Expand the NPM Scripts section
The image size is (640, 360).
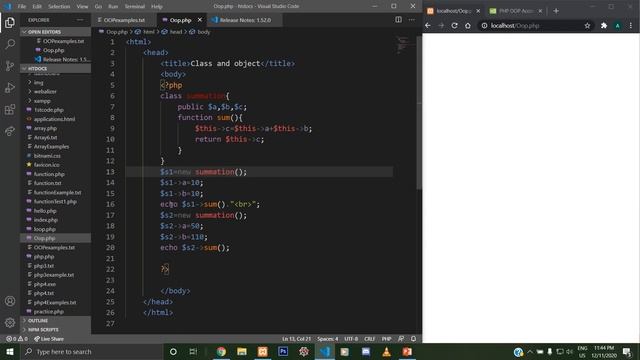click(x=56, y=330)
